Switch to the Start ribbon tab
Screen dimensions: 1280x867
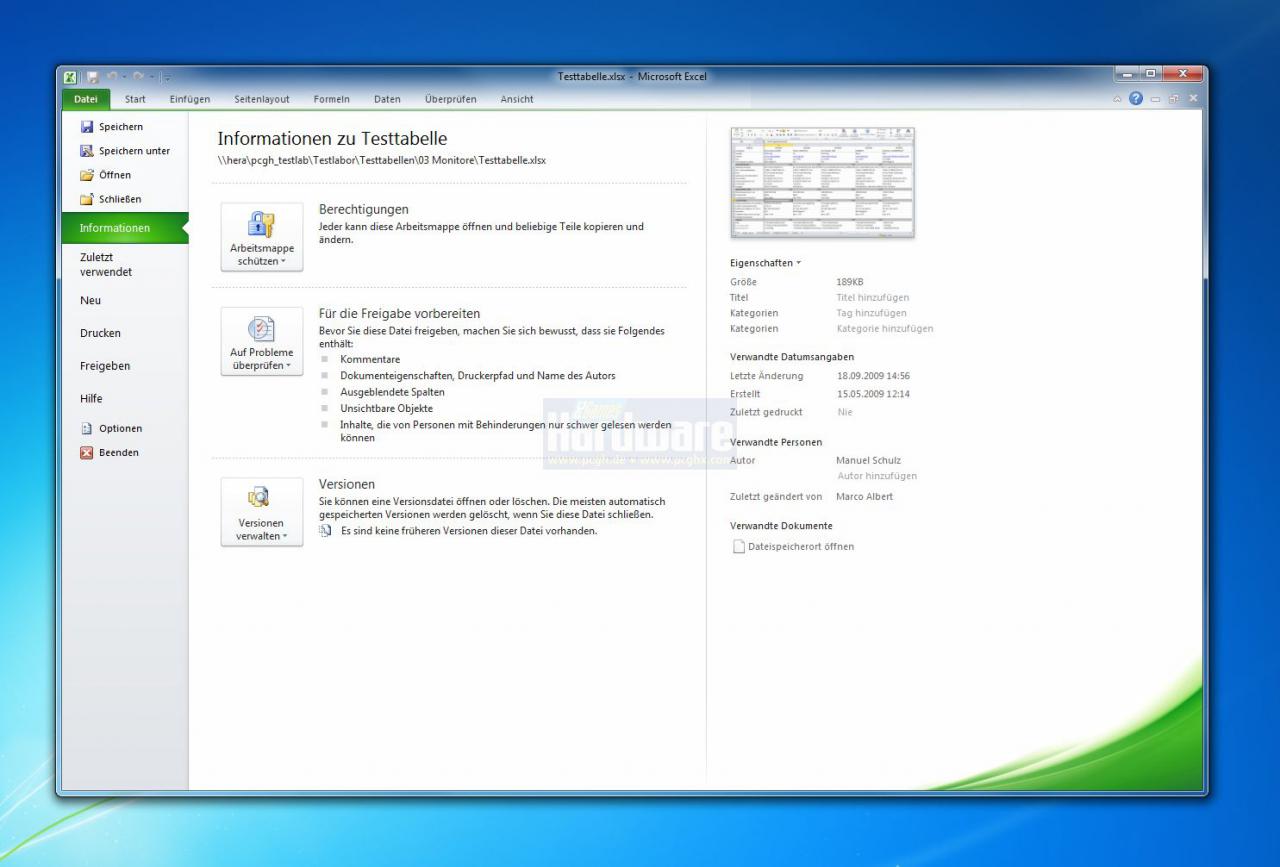point(135,99)
